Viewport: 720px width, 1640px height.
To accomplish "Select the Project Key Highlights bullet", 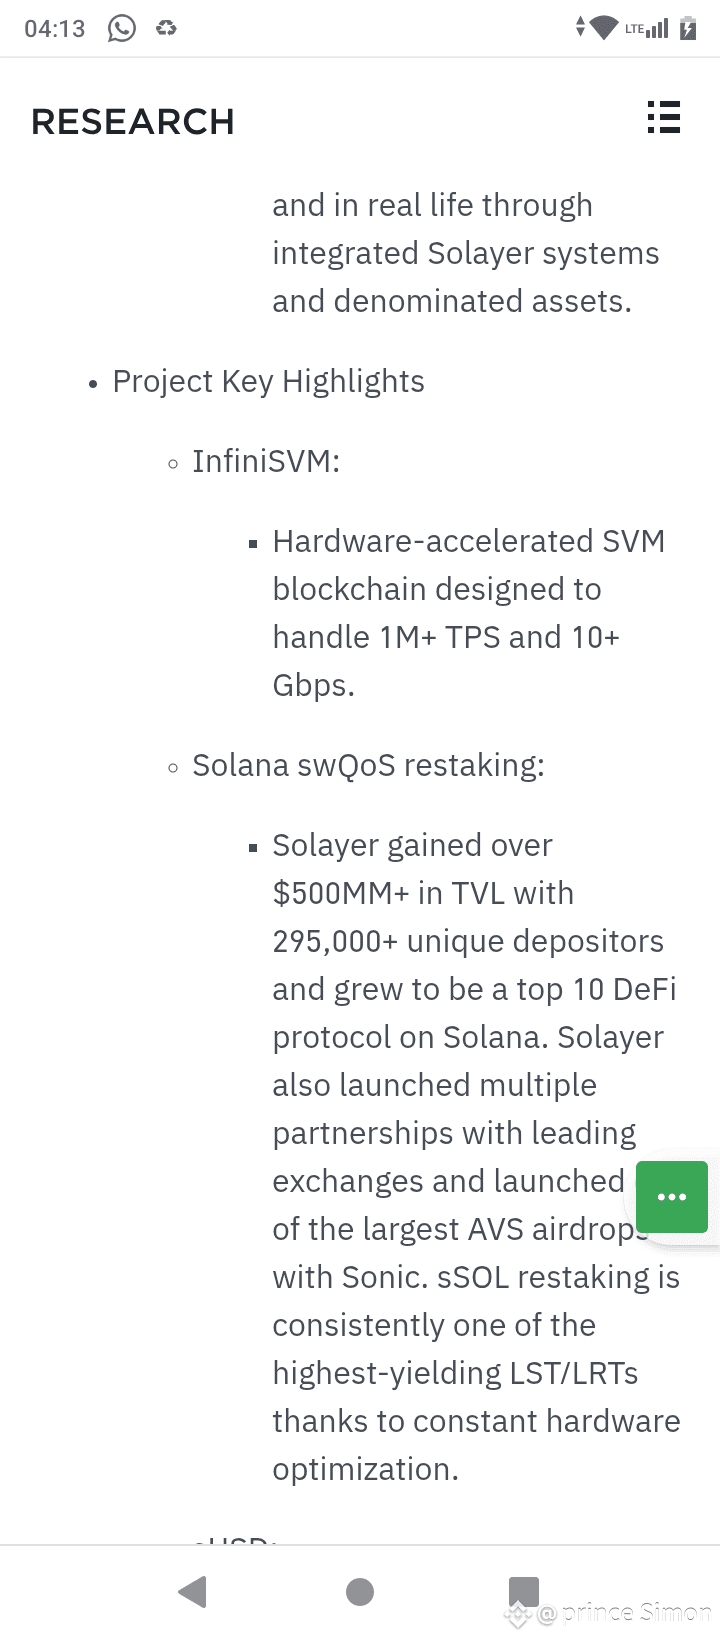I will [268, 381].
